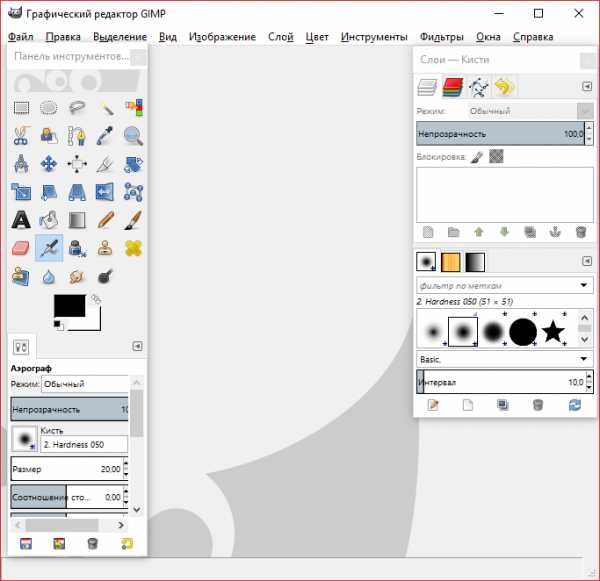Reset colors to black and white

click(x=58, y=326)
